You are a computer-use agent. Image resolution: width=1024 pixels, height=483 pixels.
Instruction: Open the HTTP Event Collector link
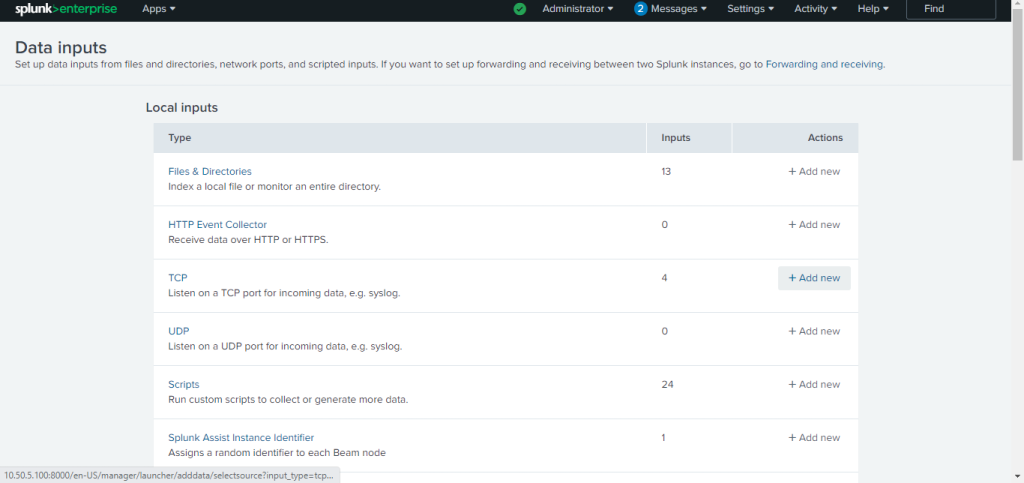tap(217, 225)
